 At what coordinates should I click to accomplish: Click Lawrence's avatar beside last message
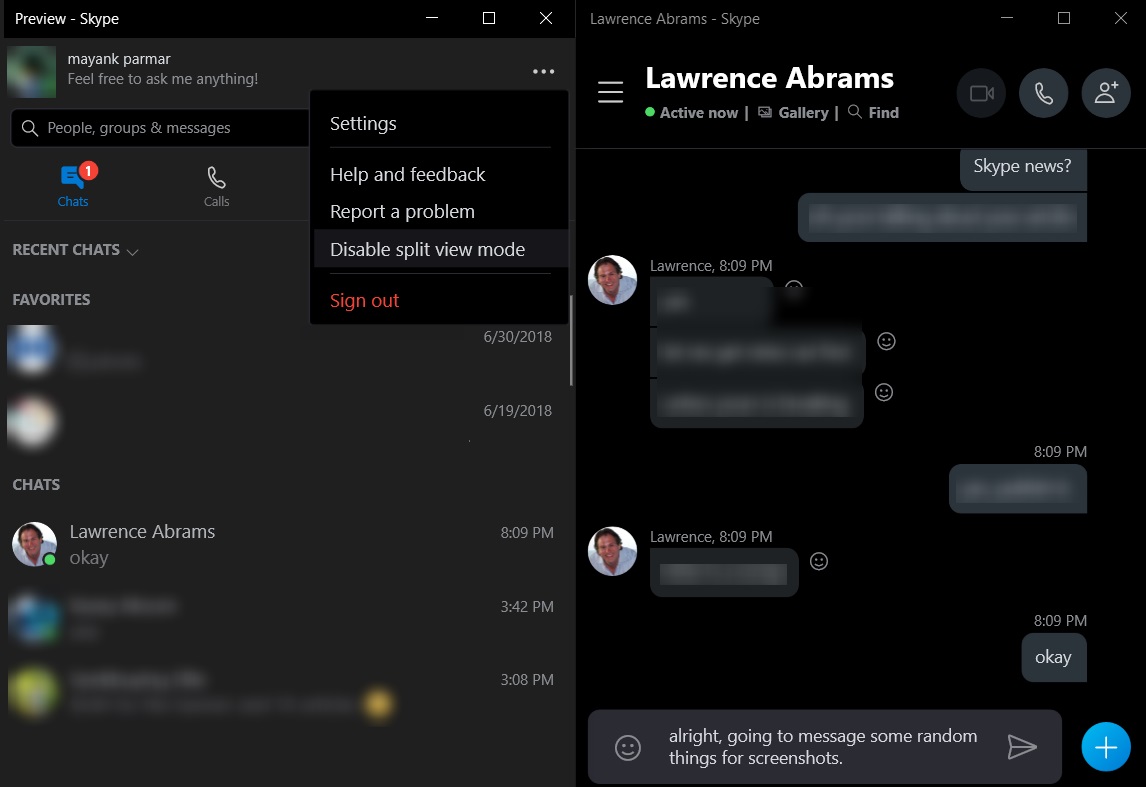coord(612,551)
